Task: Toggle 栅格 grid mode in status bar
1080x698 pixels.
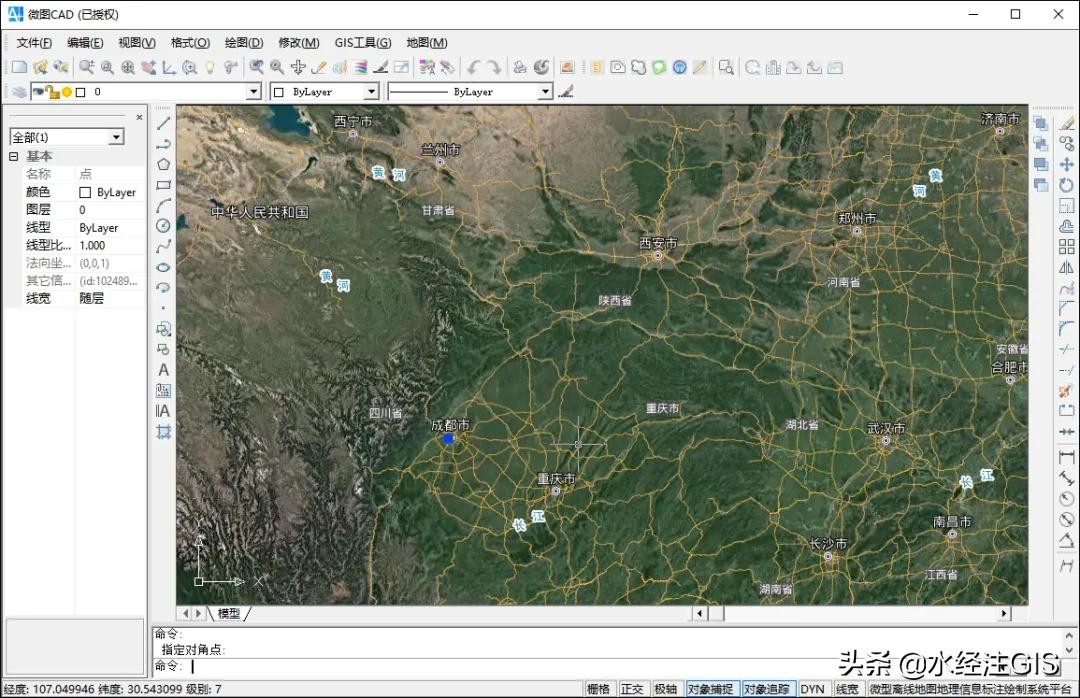Action: (x=599, y=689)
